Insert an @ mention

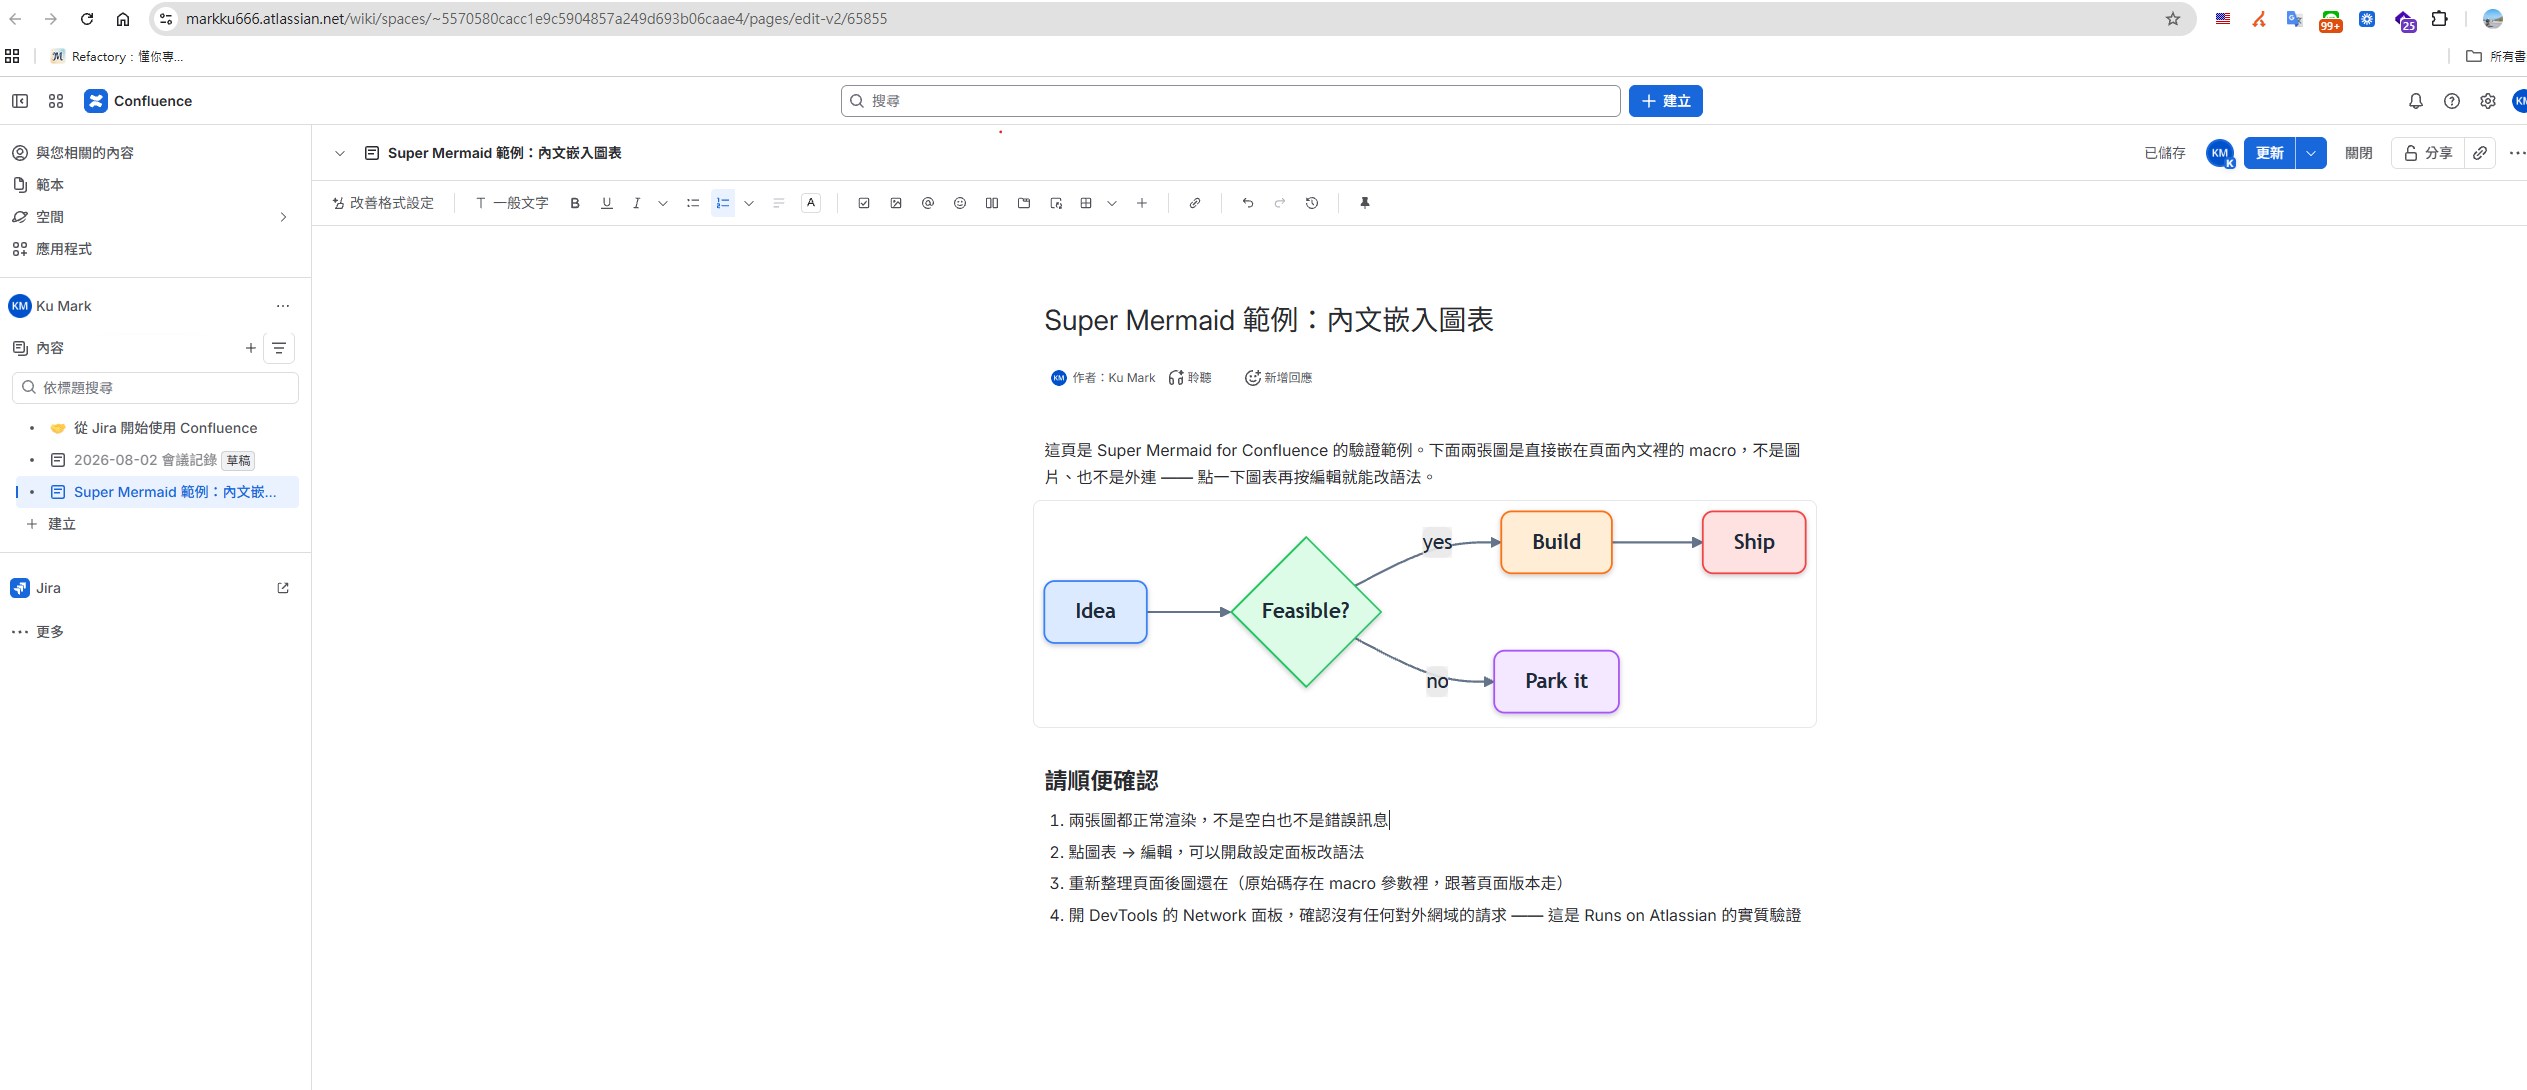pos(928,203)
